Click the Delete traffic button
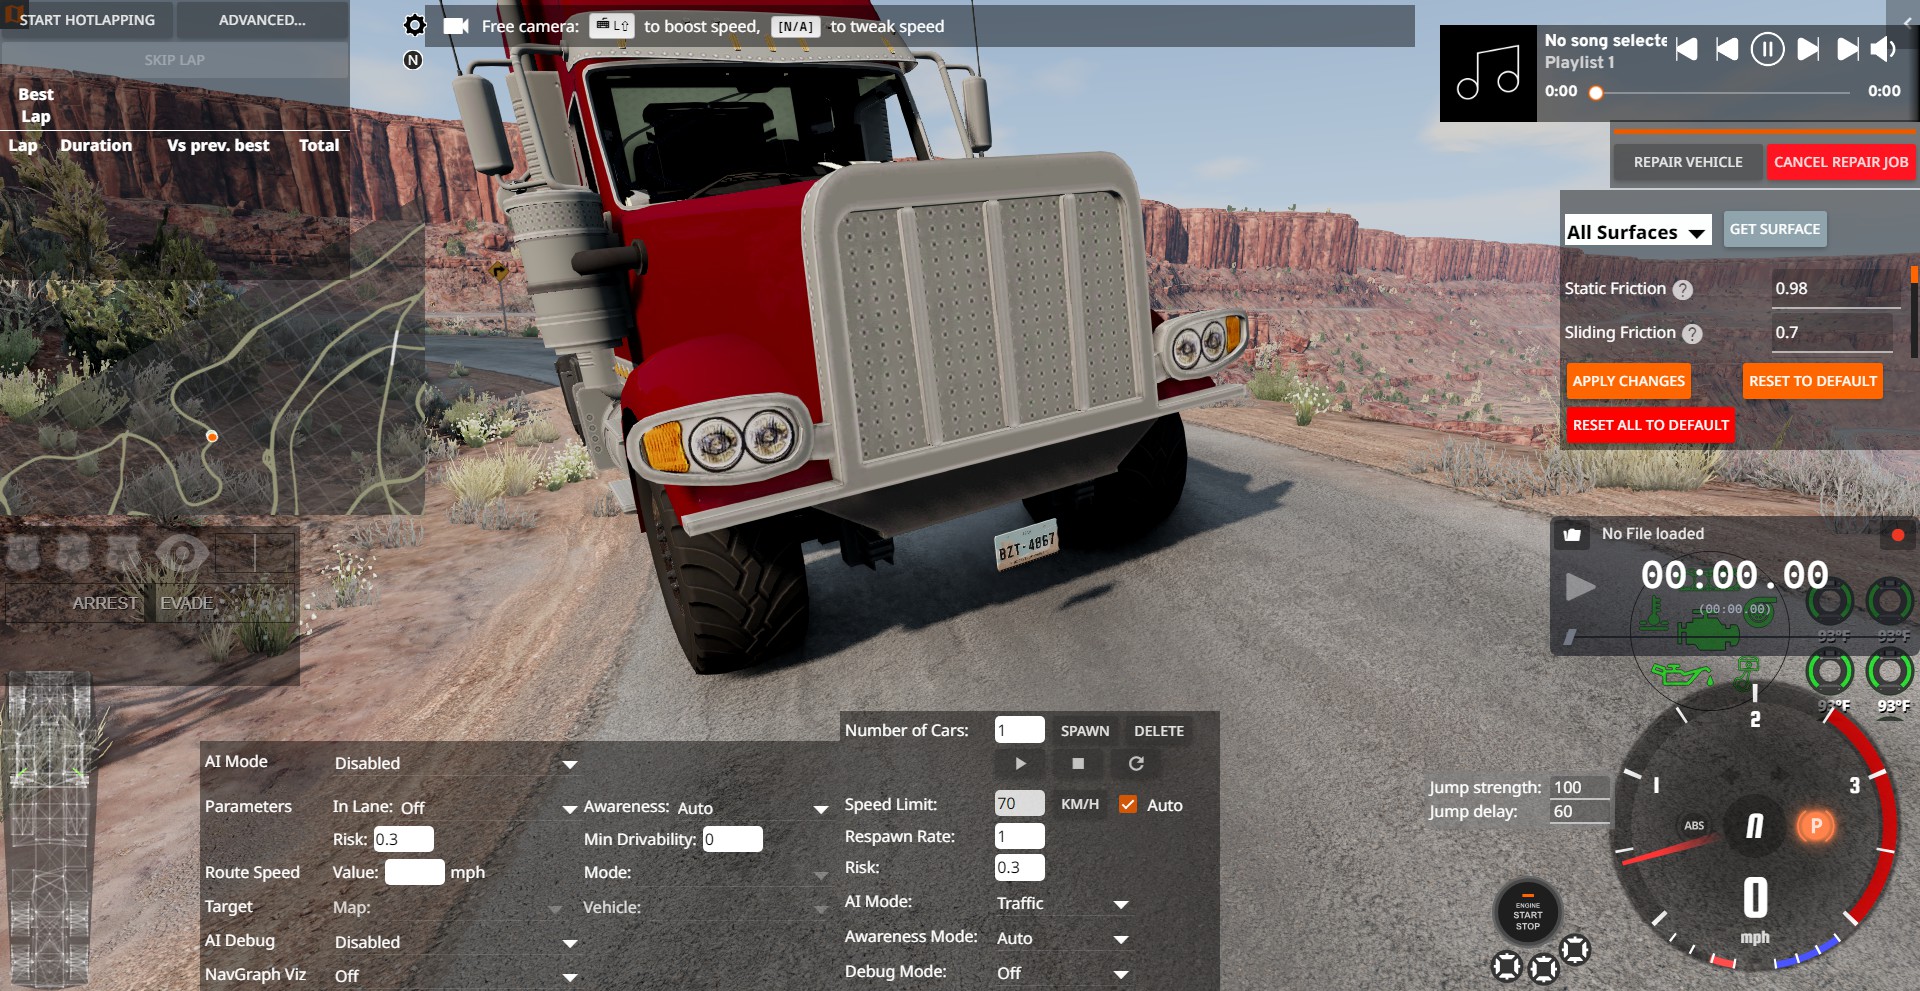This screenshot has height=991, width=1920. pos(1159,731)
